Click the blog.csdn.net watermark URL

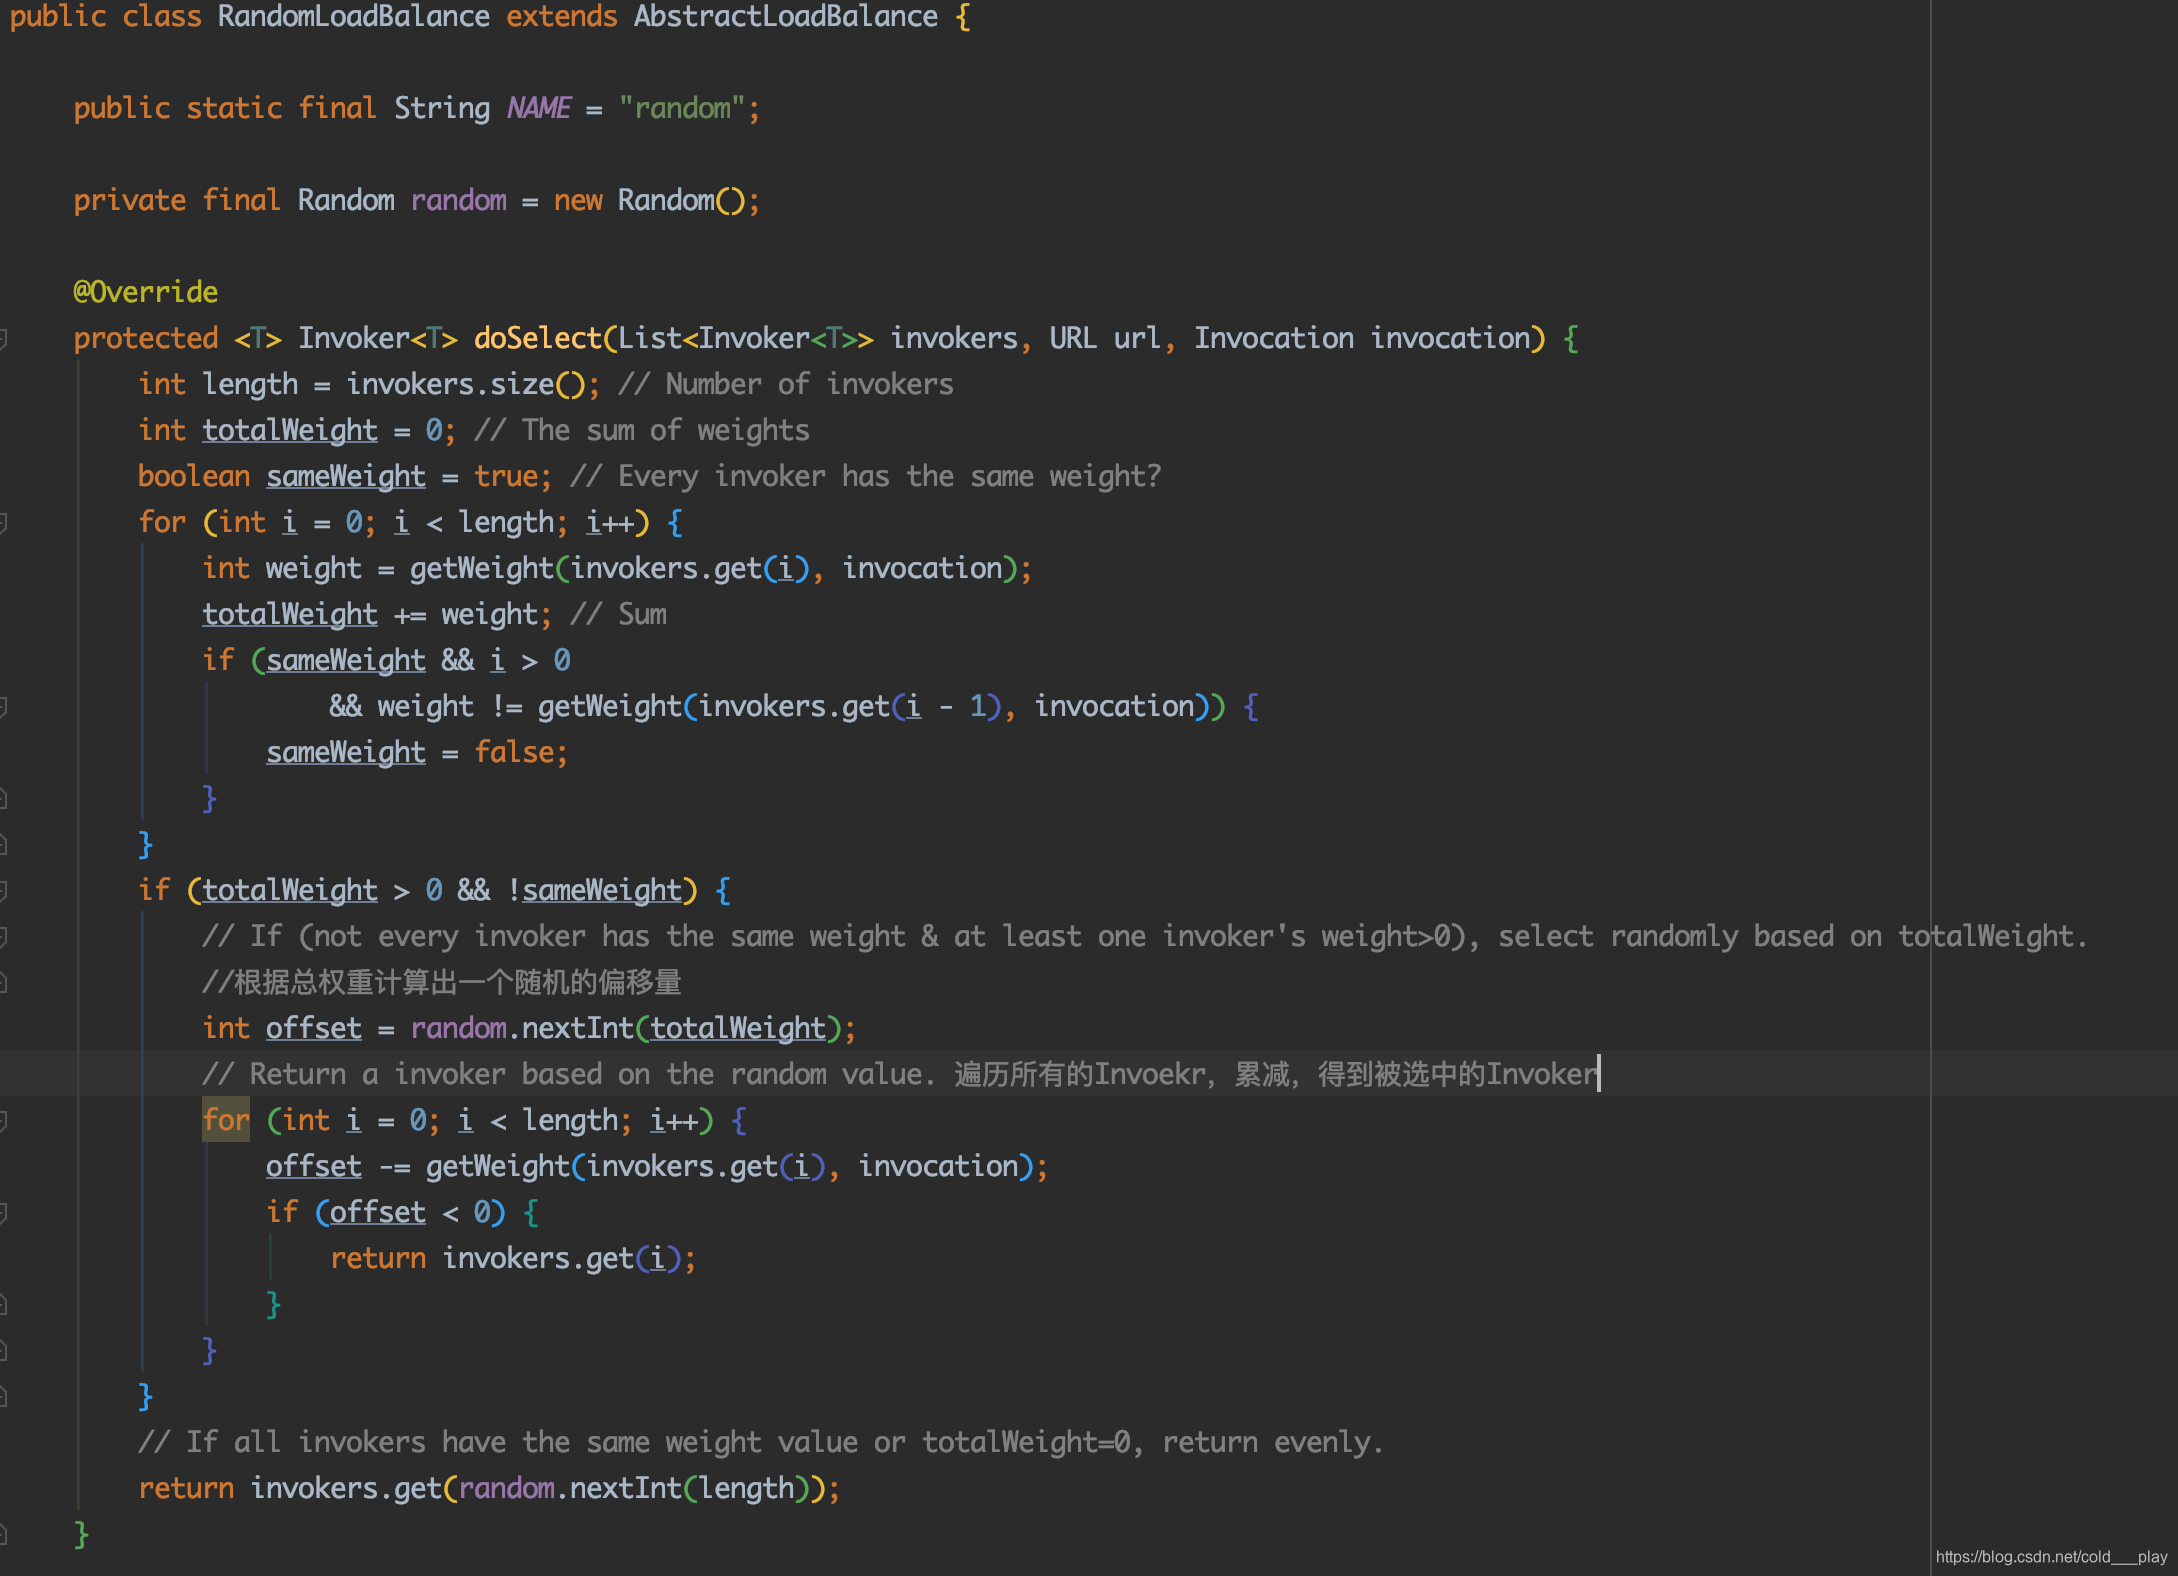point(2050,1557)
